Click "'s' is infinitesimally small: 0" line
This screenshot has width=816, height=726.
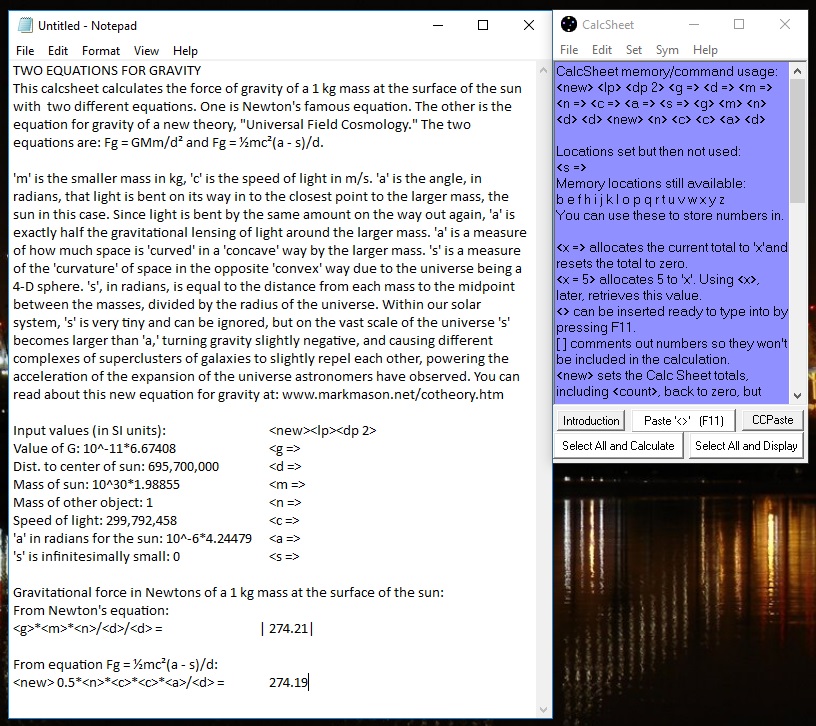click(x=96, y=557)
